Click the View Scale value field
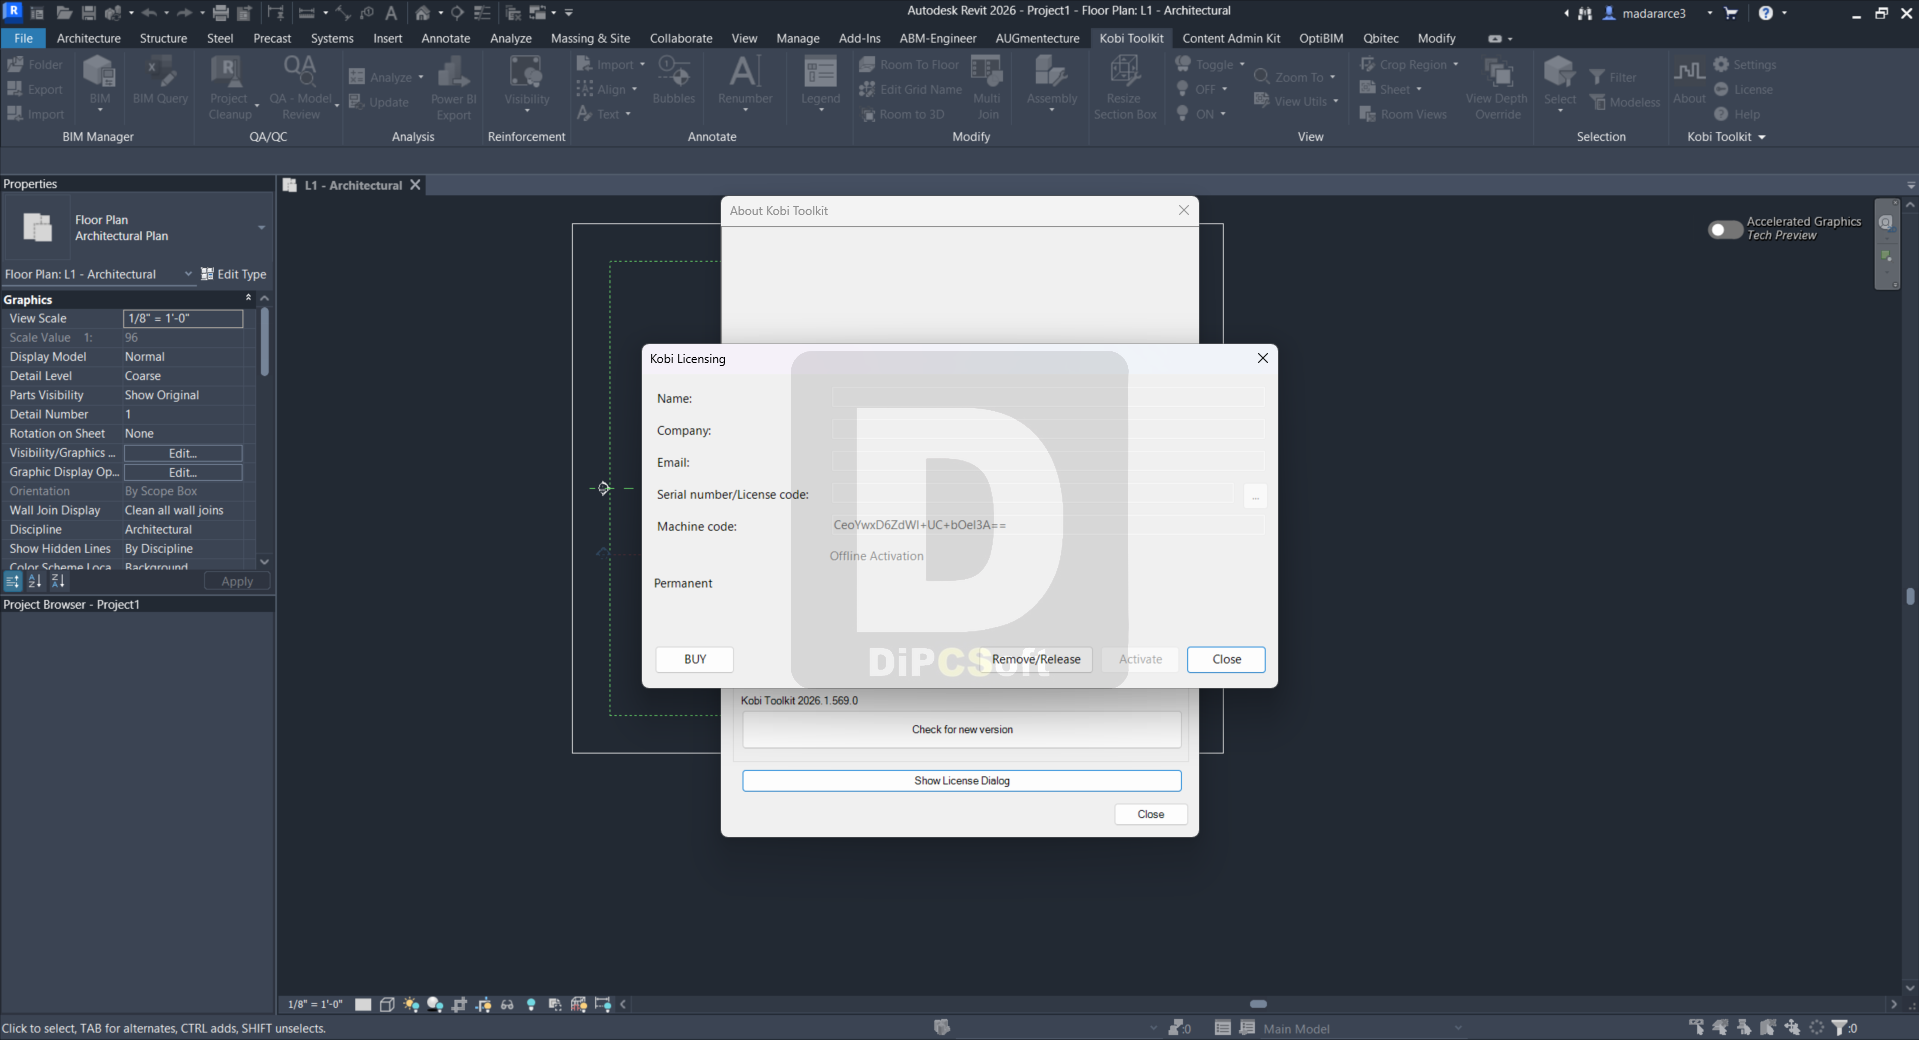Image resolution: width=1920 pixels, height=1040 pixels. click(183, 318)
